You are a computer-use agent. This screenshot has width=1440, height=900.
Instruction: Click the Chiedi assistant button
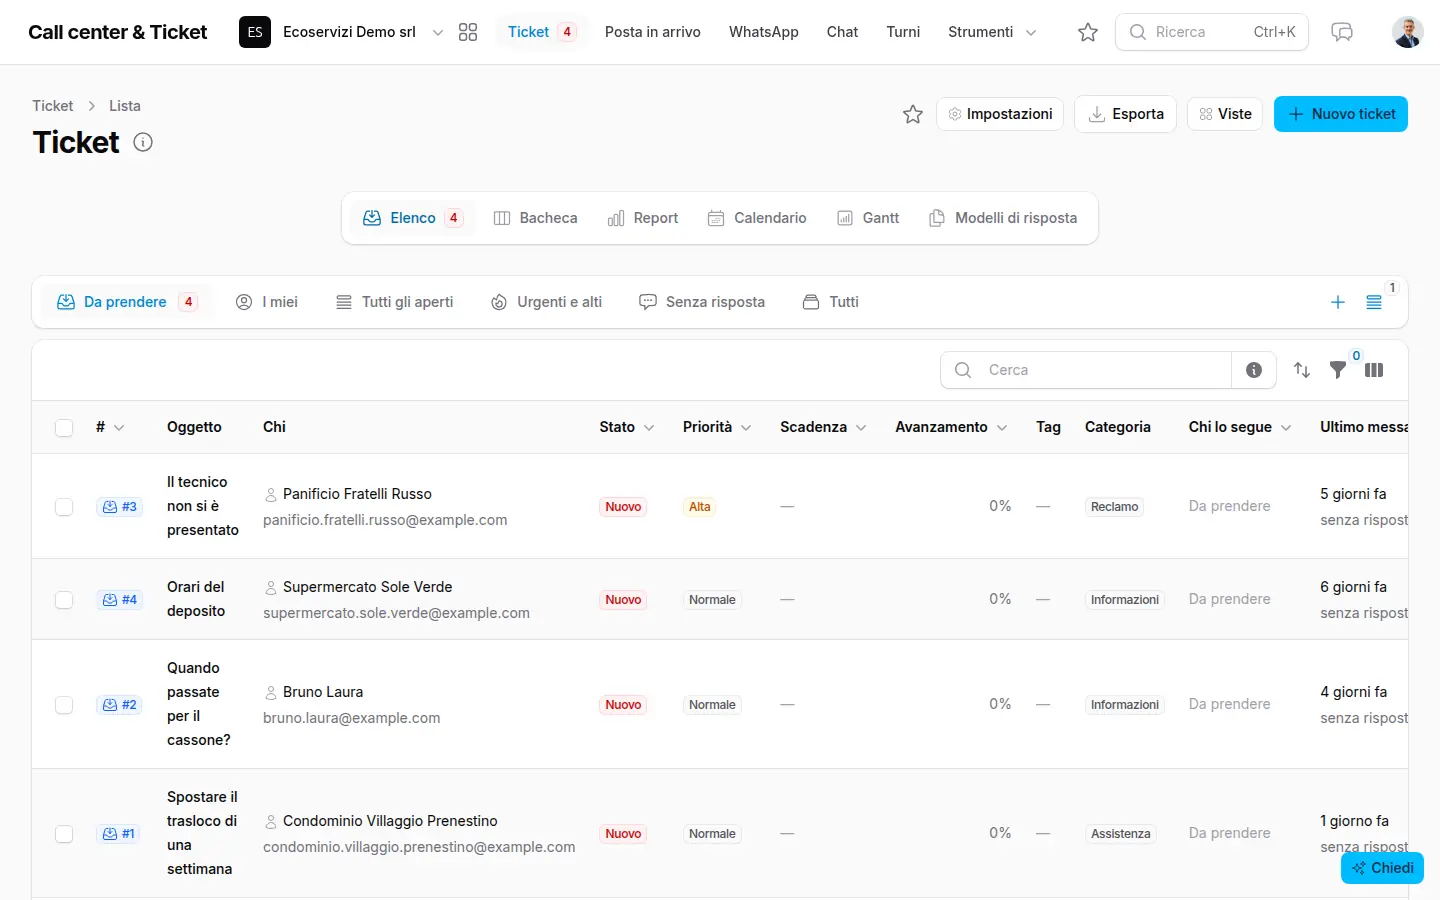1382,868
